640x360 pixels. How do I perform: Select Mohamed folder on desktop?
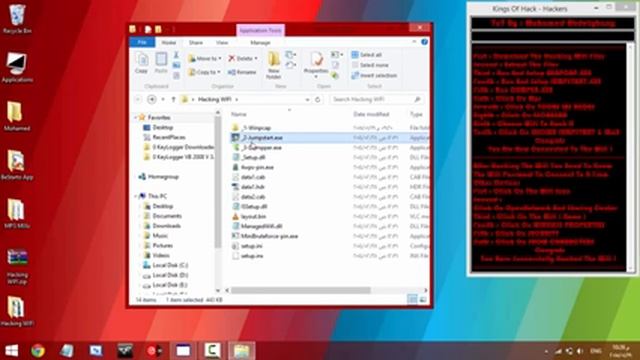point(17,116)
